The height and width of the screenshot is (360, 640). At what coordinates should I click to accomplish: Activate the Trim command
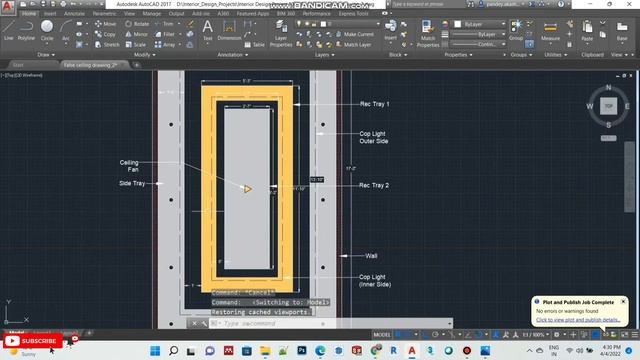point(164,24)
